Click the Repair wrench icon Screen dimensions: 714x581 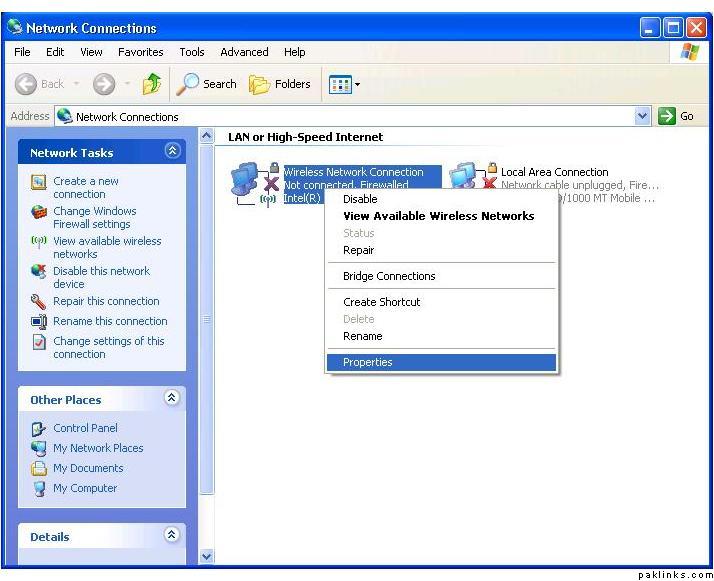38,302
